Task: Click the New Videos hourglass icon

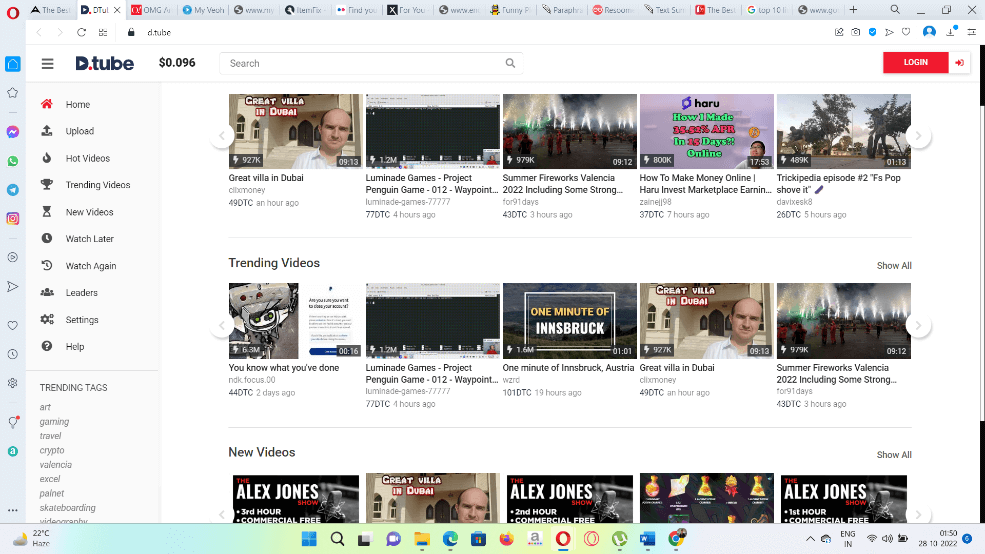Action: point(46,212)
